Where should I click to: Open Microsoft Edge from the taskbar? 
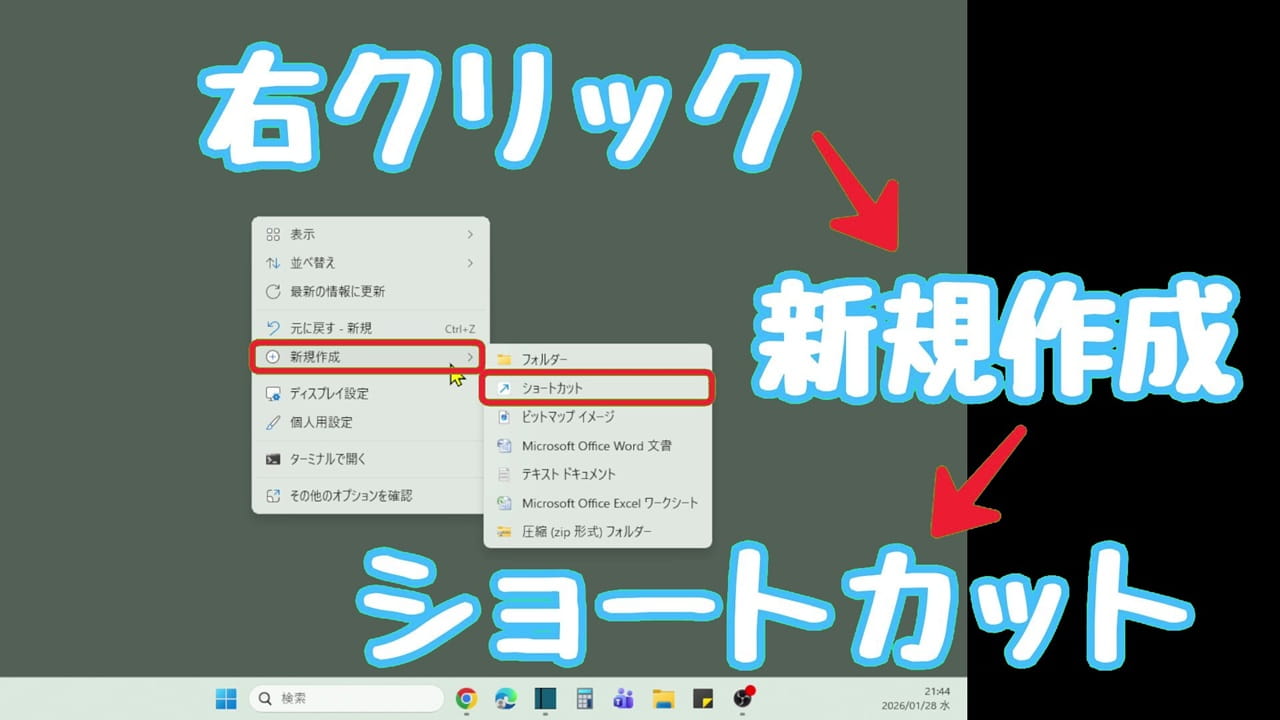pos(505,698)
